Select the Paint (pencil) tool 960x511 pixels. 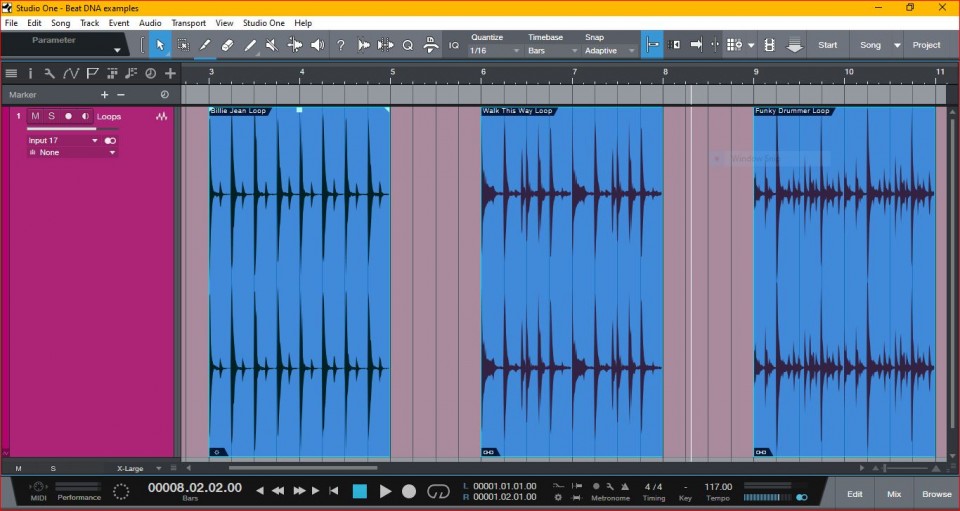[250, 45]
